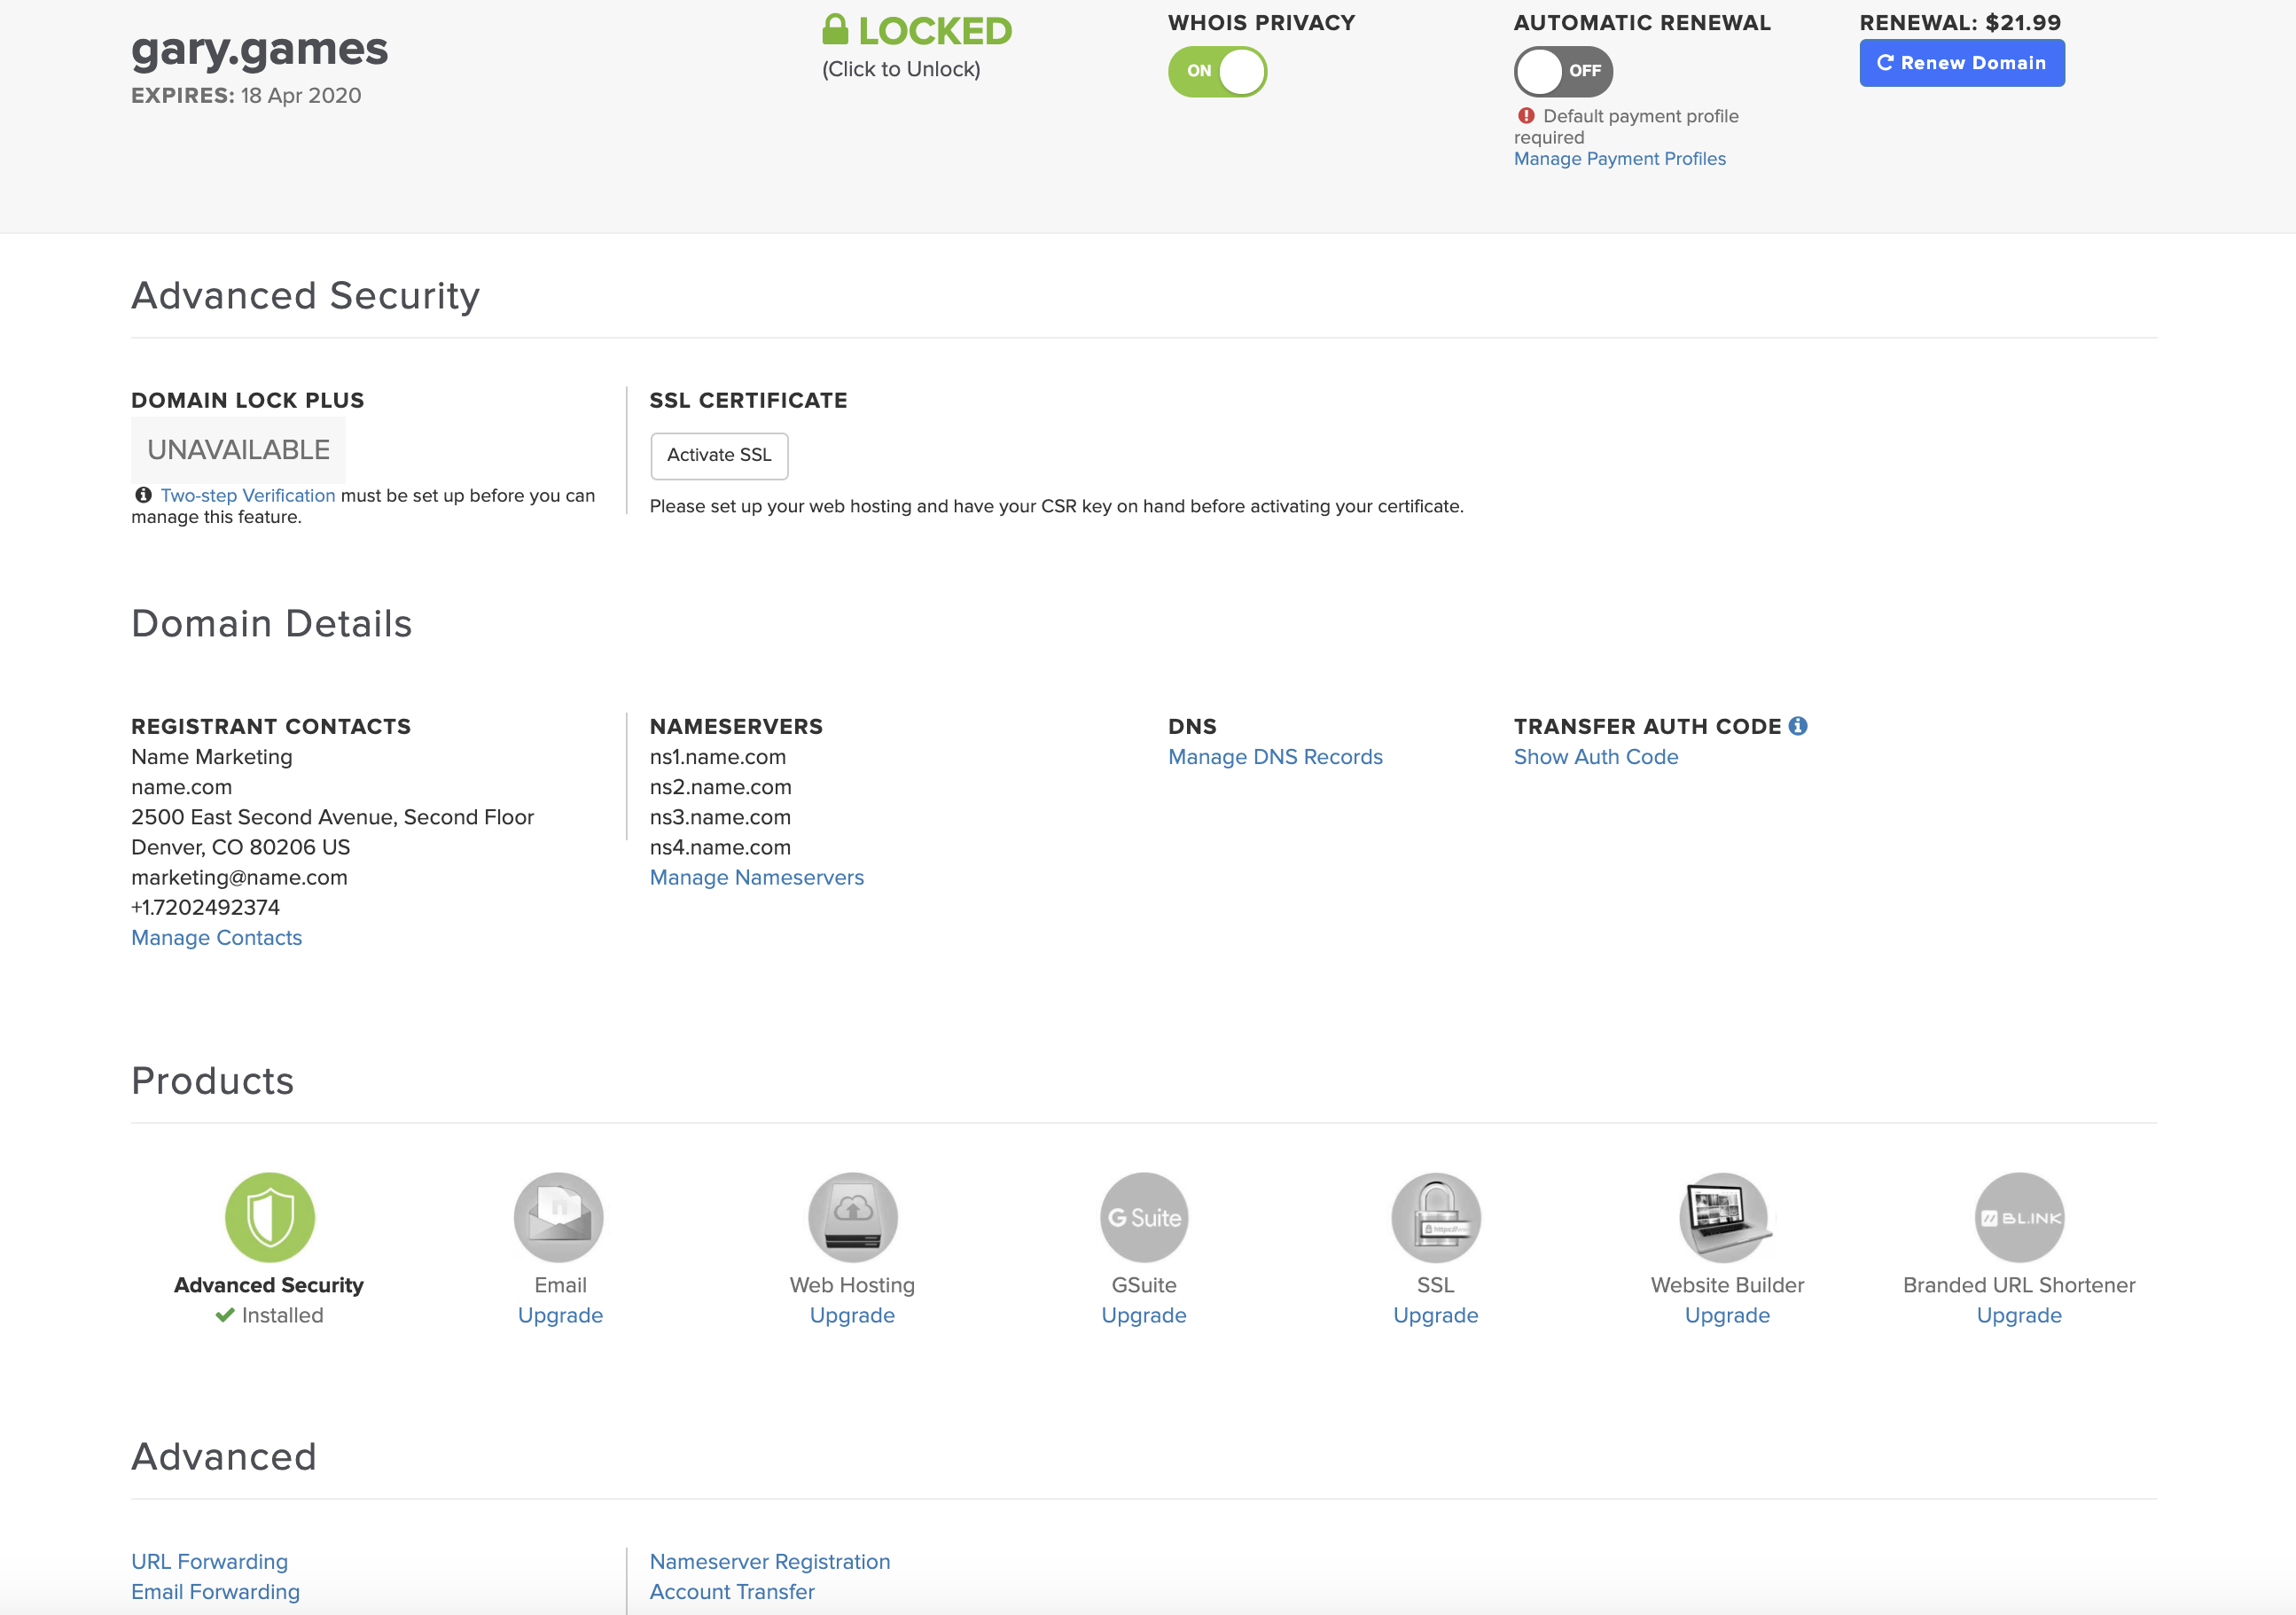The width and height of the screenshot is (2296, 1615).
Task: Click the Web Hosting cloud drive icon
Action: [x=852, y=1217]
